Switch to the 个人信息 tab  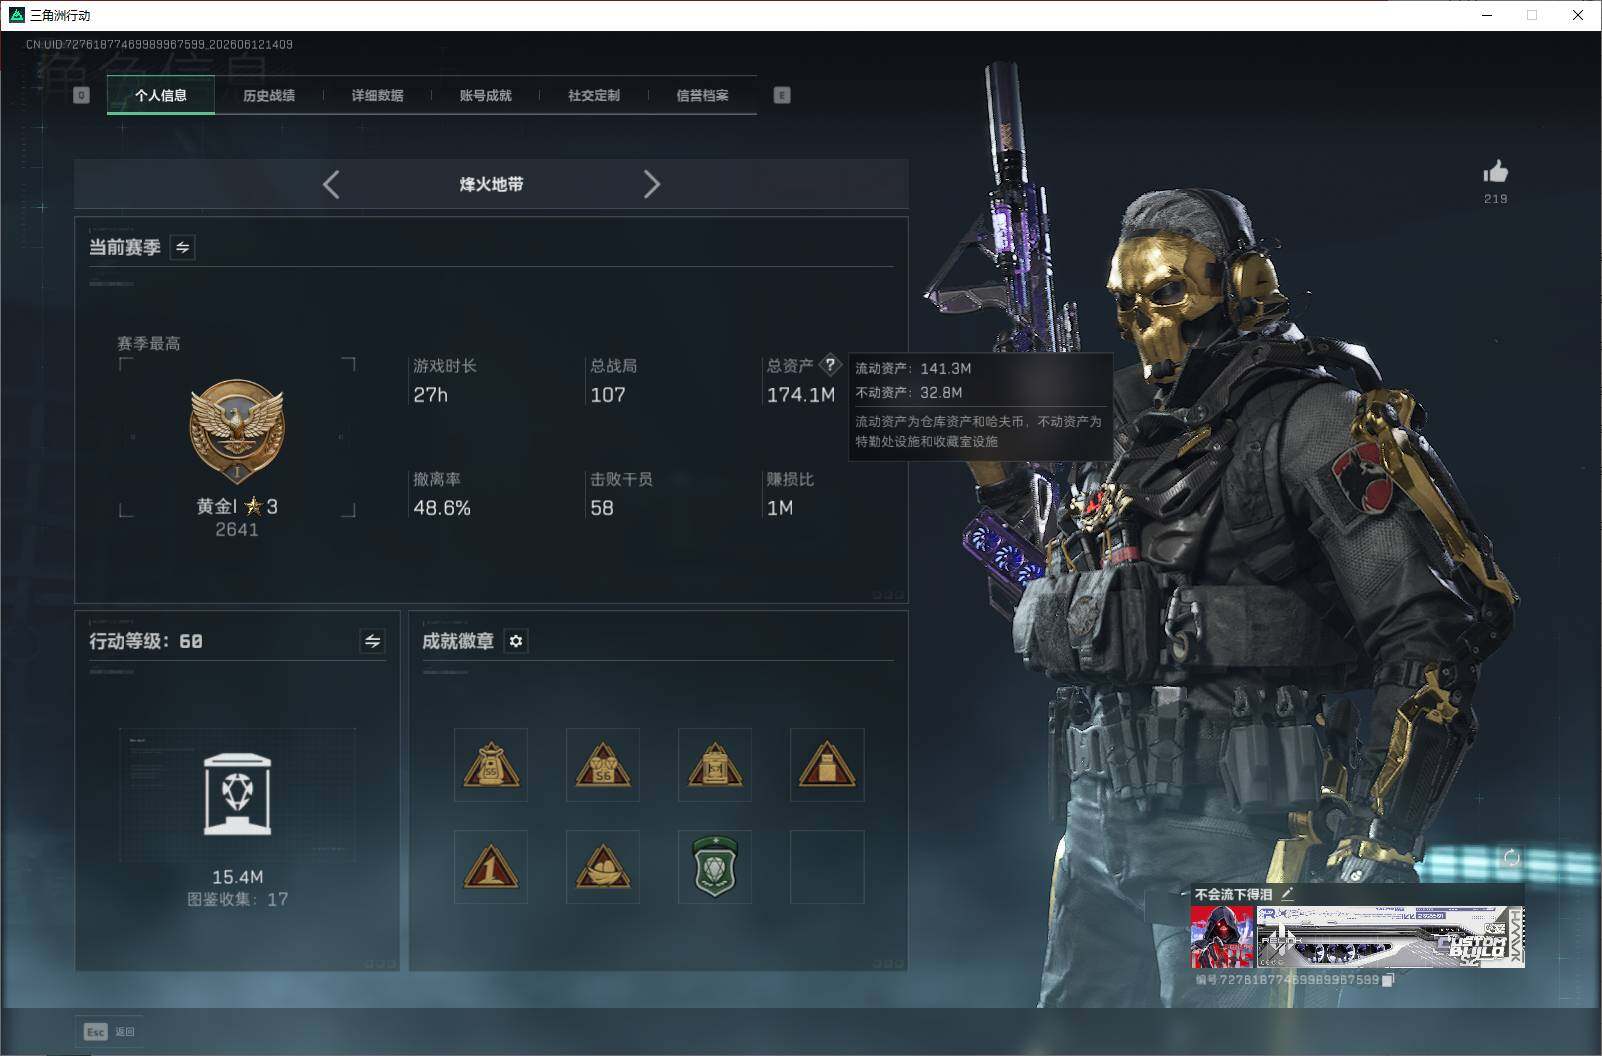pyautogui.click(x=161, y=96)
